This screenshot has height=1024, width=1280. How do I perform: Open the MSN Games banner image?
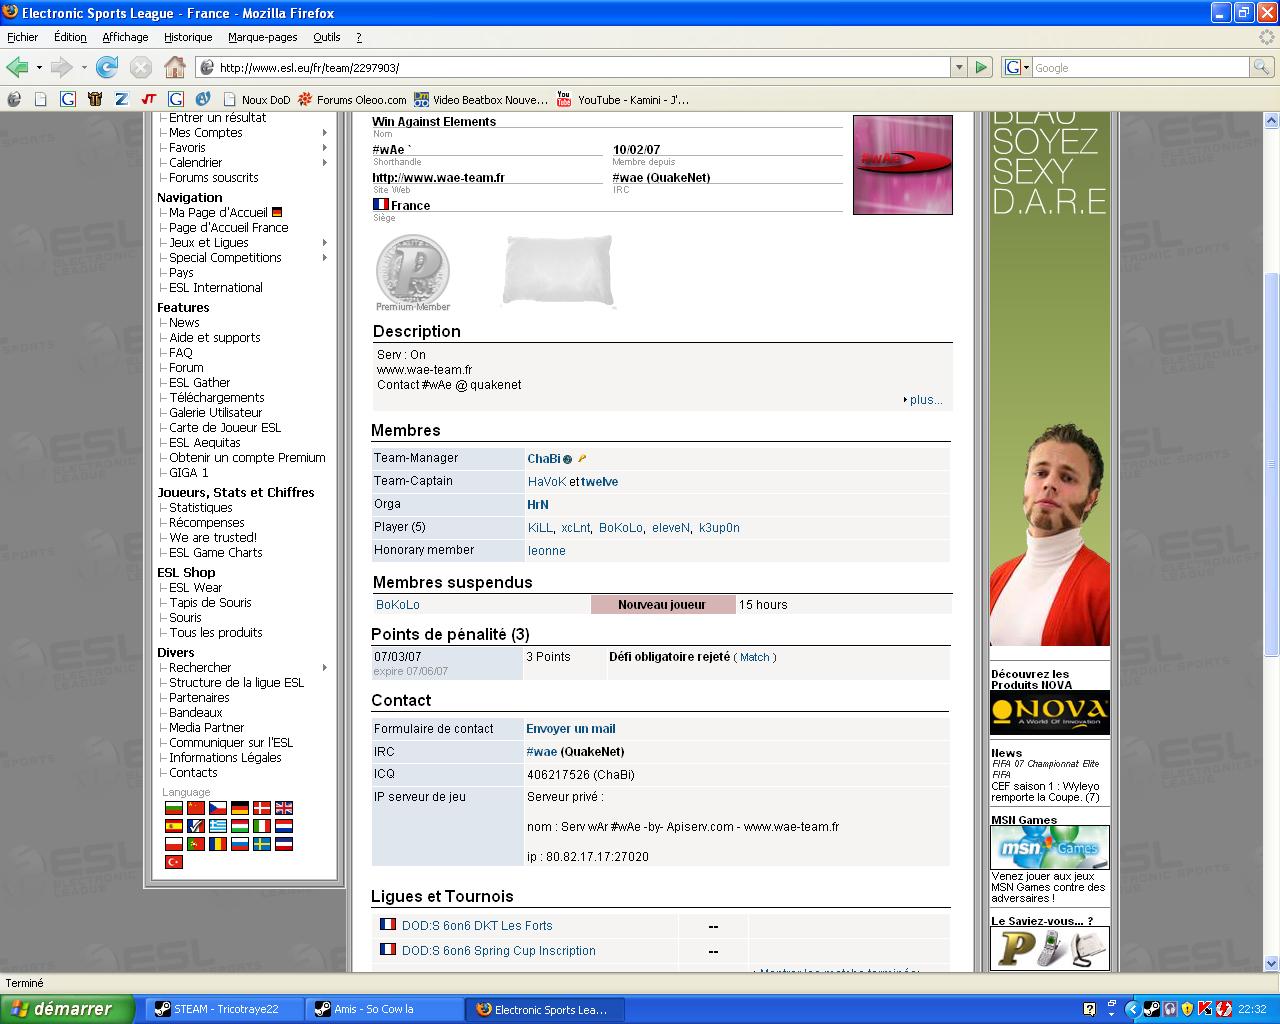(x=1050, y=848)
